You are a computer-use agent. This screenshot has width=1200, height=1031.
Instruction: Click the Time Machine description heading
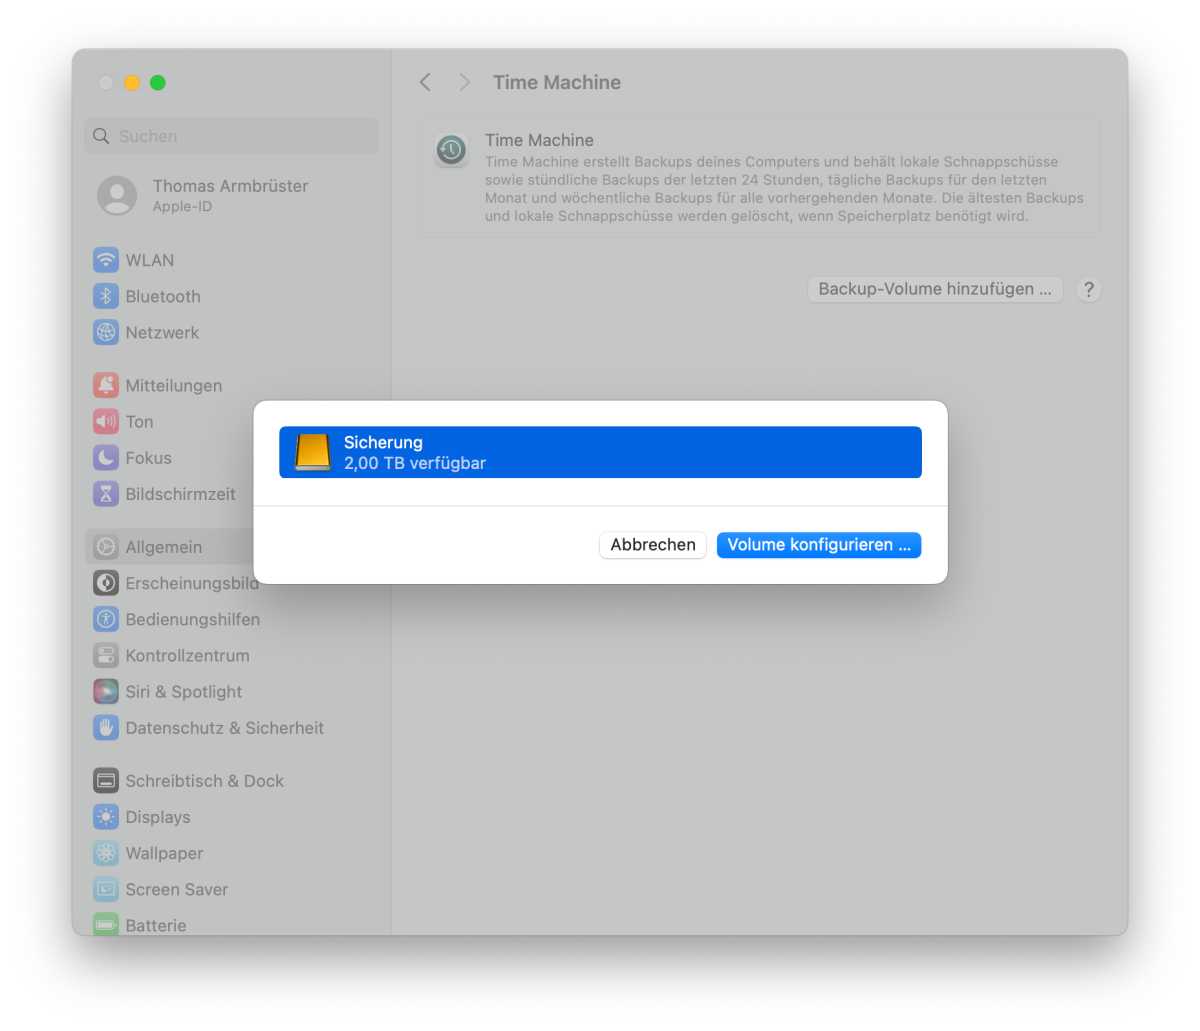(x=539, y=140)
